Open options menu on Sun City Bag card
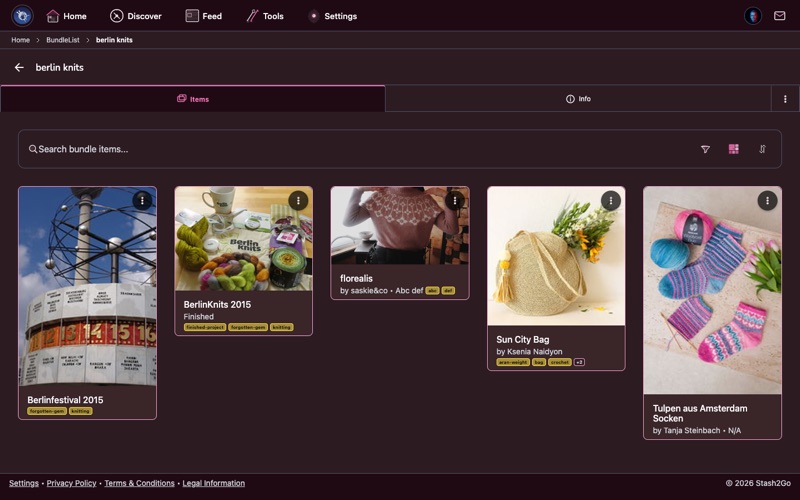Image resolution: width=800 pixels, height=500 pixels. tap(610, 201)
